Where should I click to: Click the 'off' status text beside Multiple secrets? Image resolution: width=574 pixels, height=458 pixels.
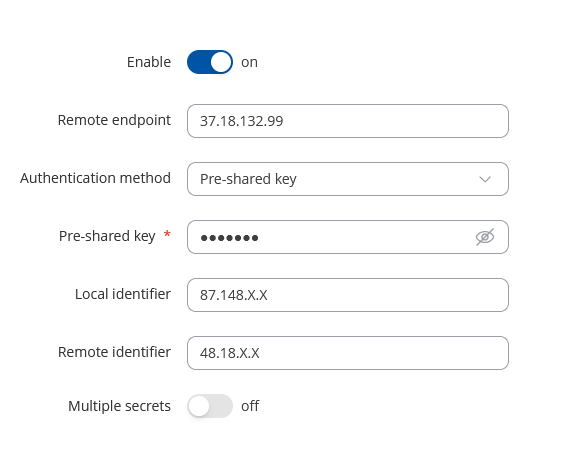tap(250, 406)
